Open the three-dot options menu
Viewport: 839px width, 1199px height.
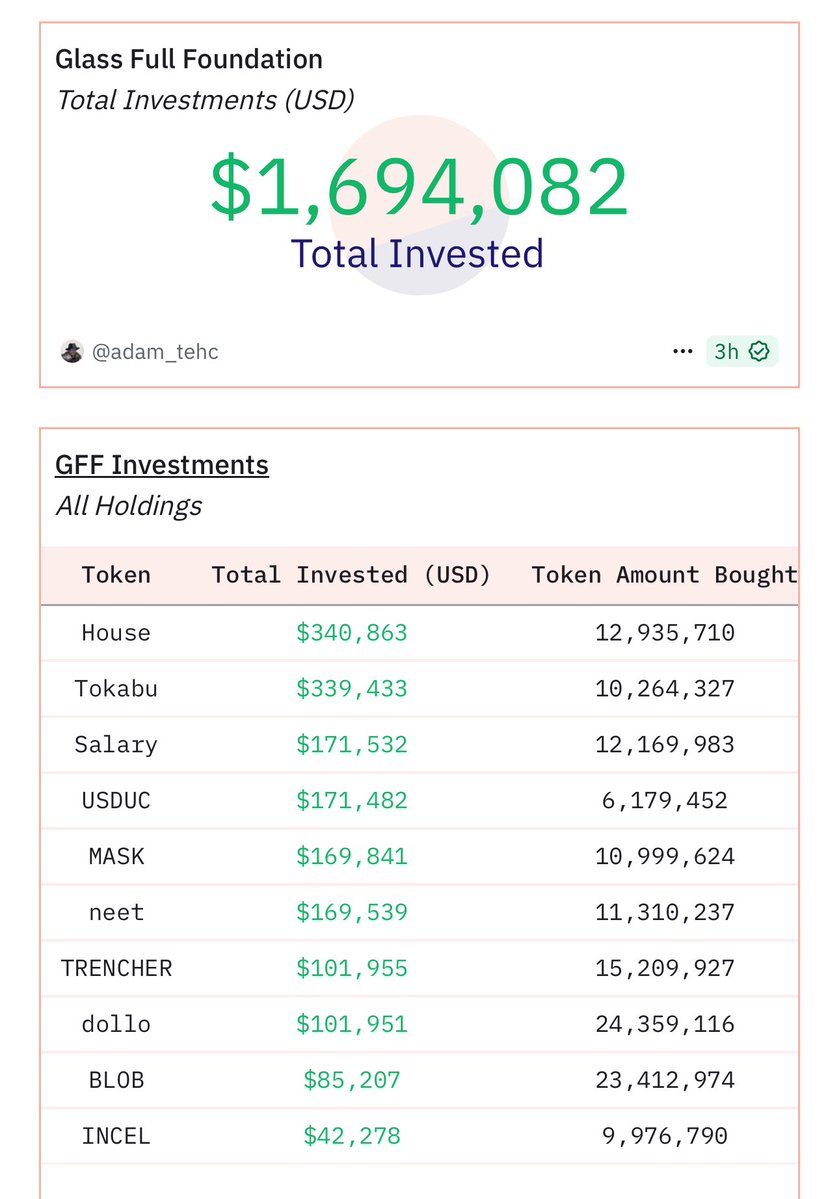(x=682, y=352)
